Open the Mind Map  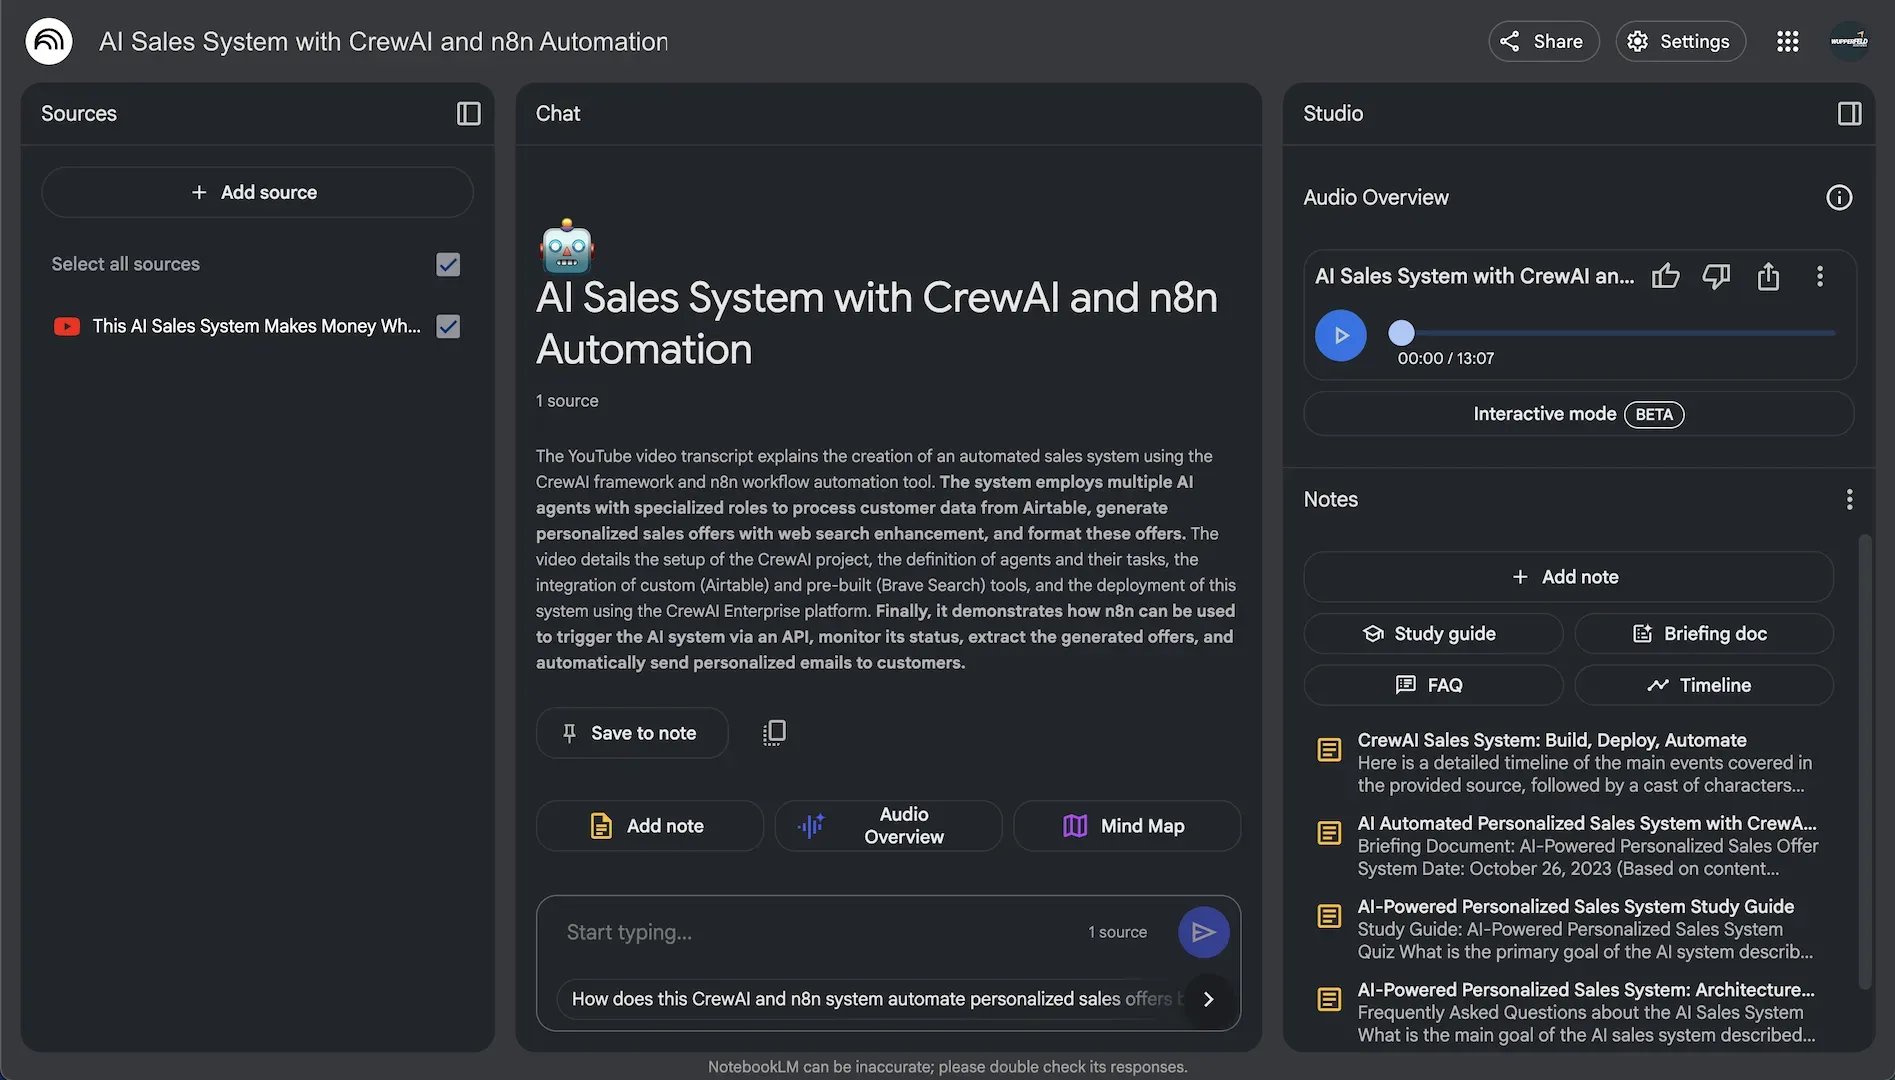coord(1126,826)
